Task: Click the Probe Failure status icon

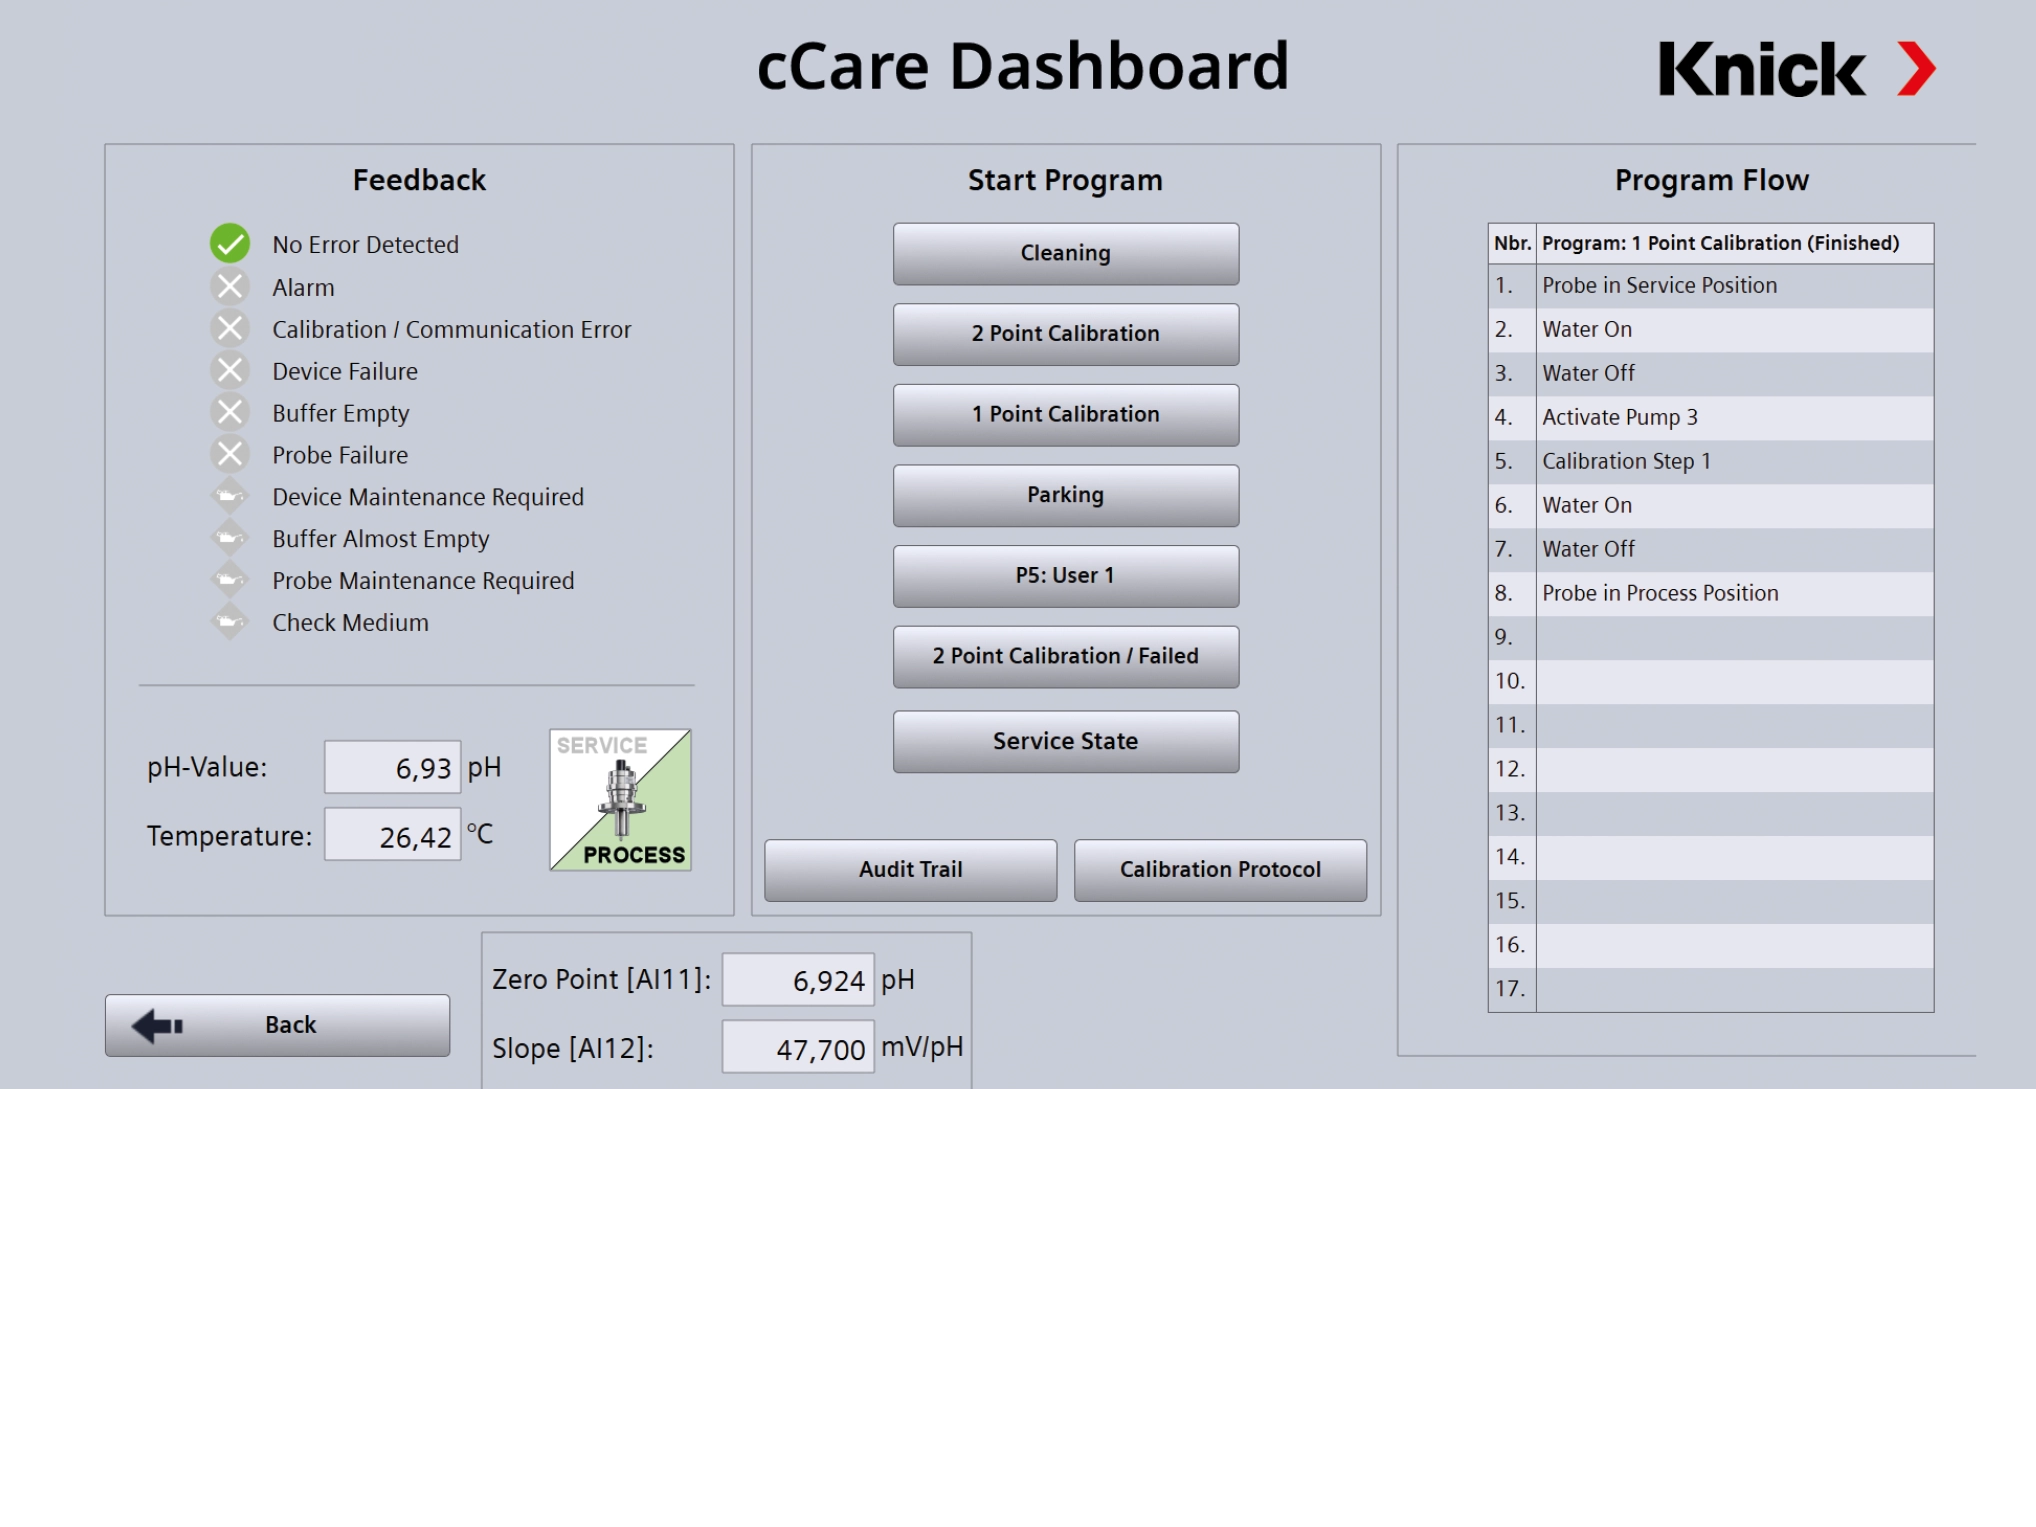Action: pyautogui.click(x=230, y=454)
